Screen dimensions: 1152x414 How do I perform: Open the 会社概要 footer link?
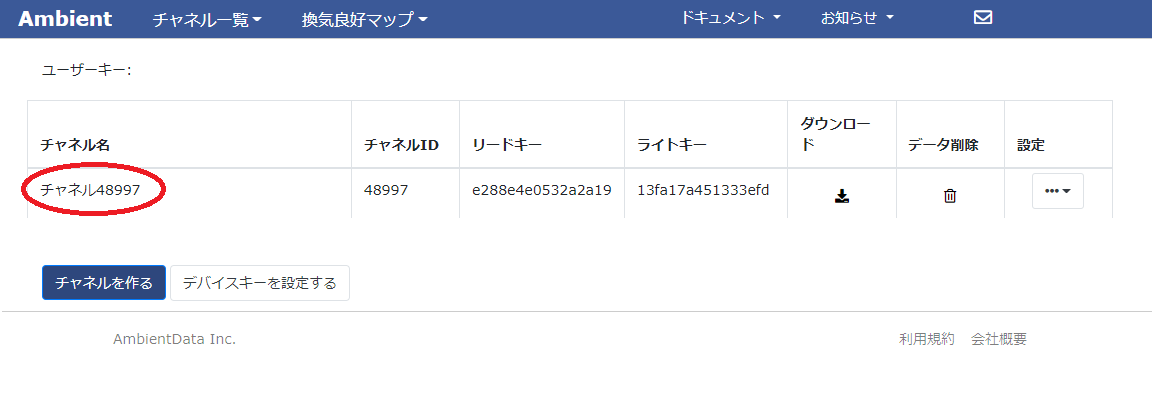tap(999, 339)
